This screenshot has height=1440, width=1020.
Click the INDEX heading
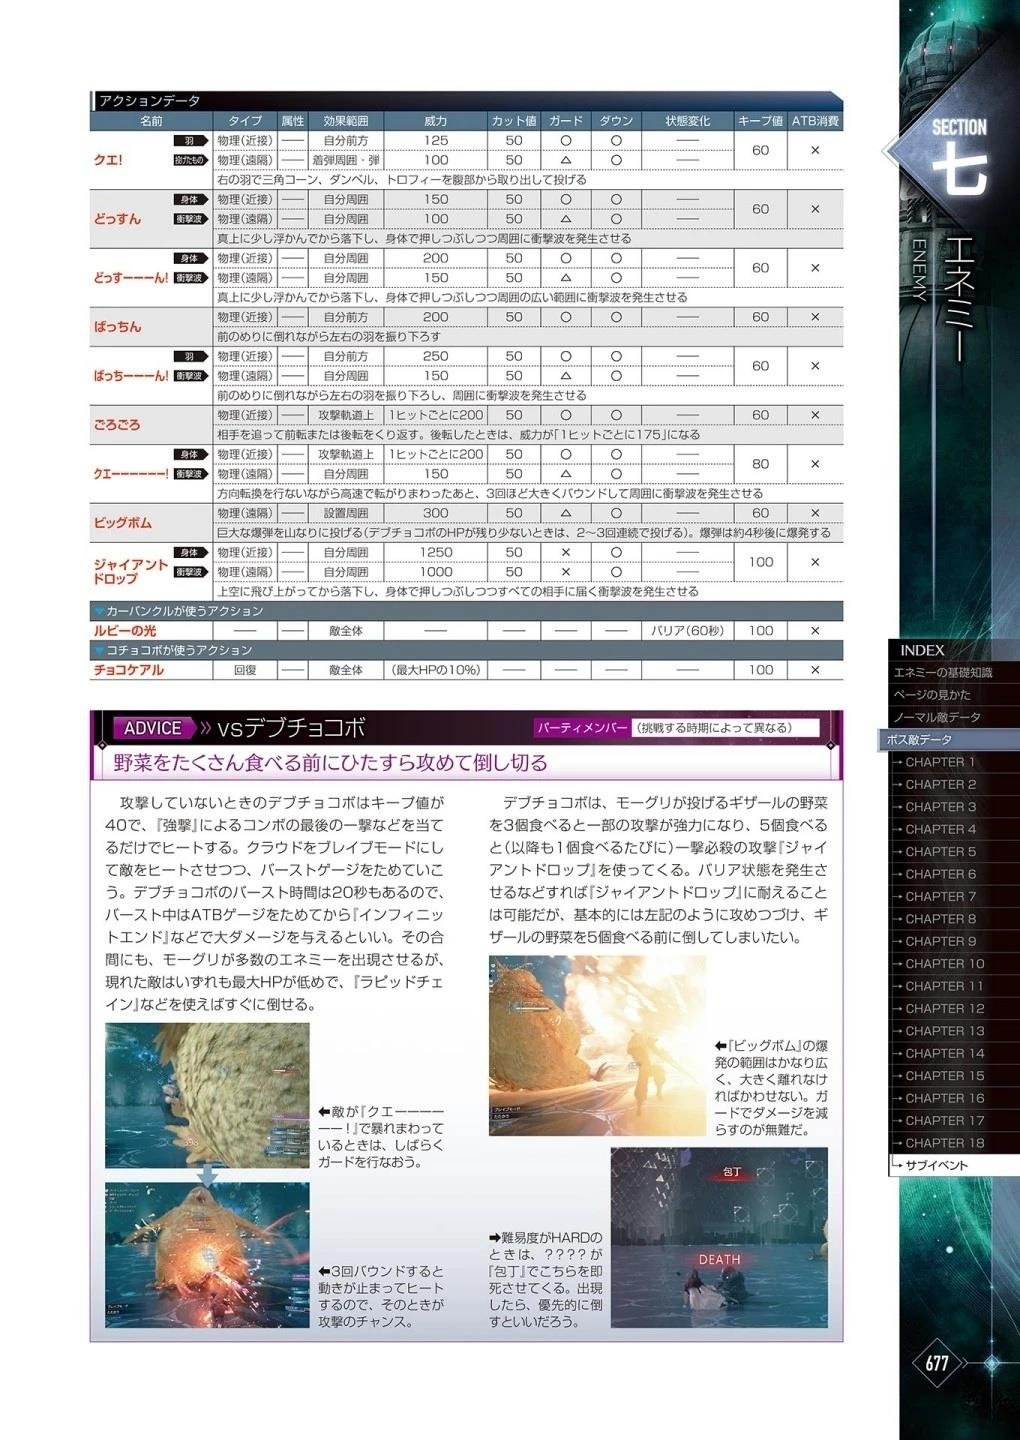pos(922,650)
